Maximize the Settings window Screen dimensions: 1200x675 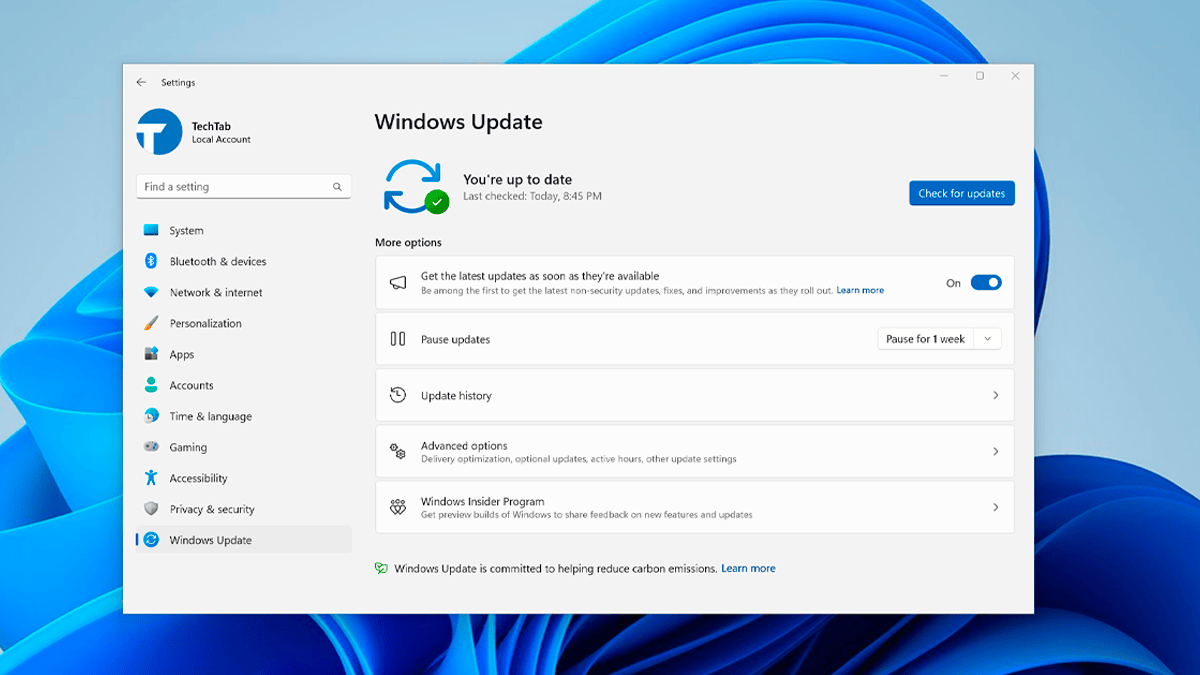click(980, 76)
